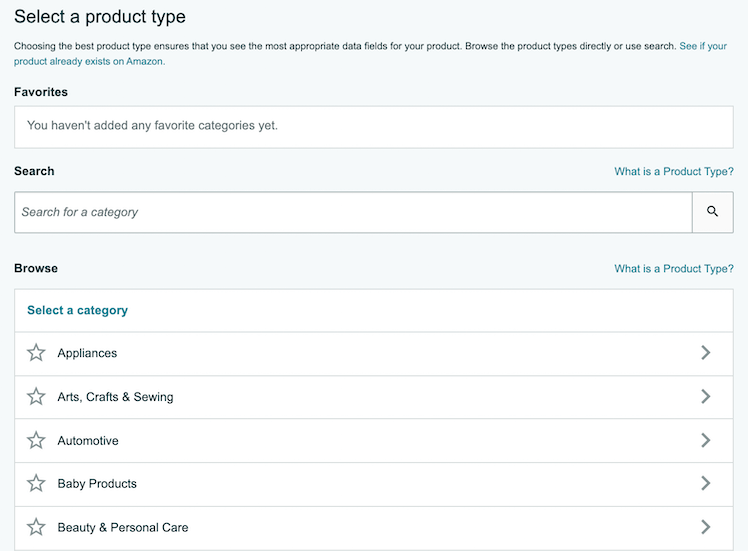The width and height of the screenshot is (748, 551).
Task: Follow 'See if your product already exists' link
Action: [x=702, y=47]
